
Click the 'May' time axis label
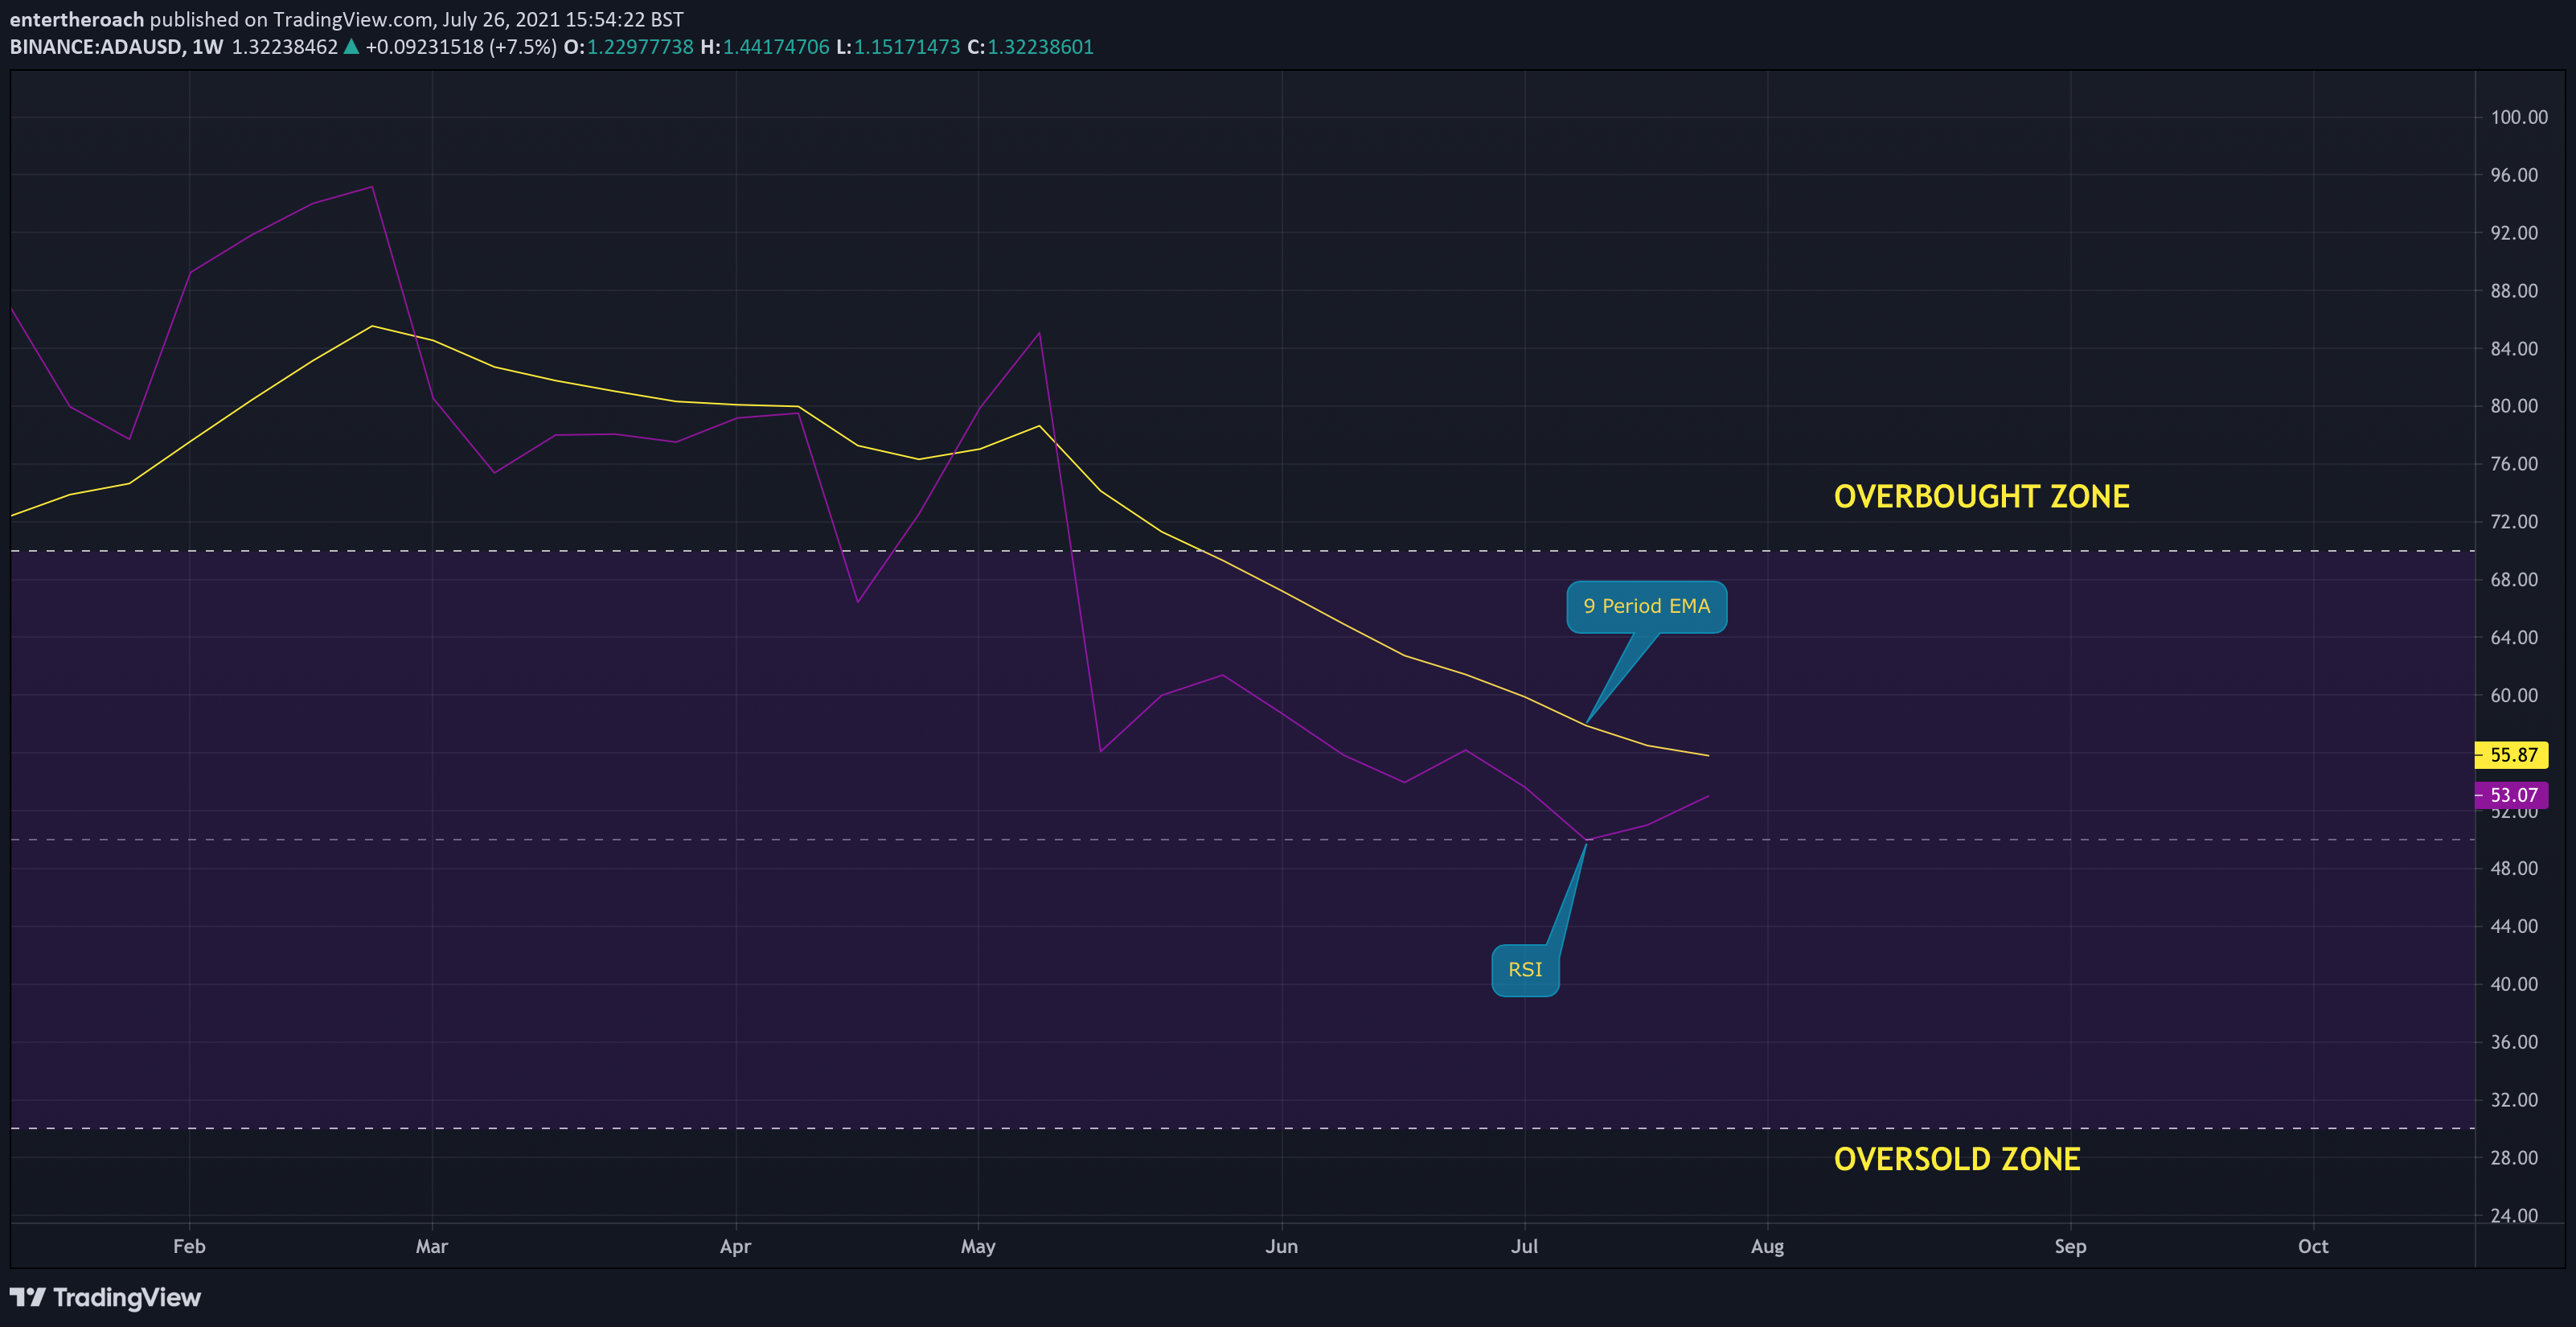[x=978, y=1246]
